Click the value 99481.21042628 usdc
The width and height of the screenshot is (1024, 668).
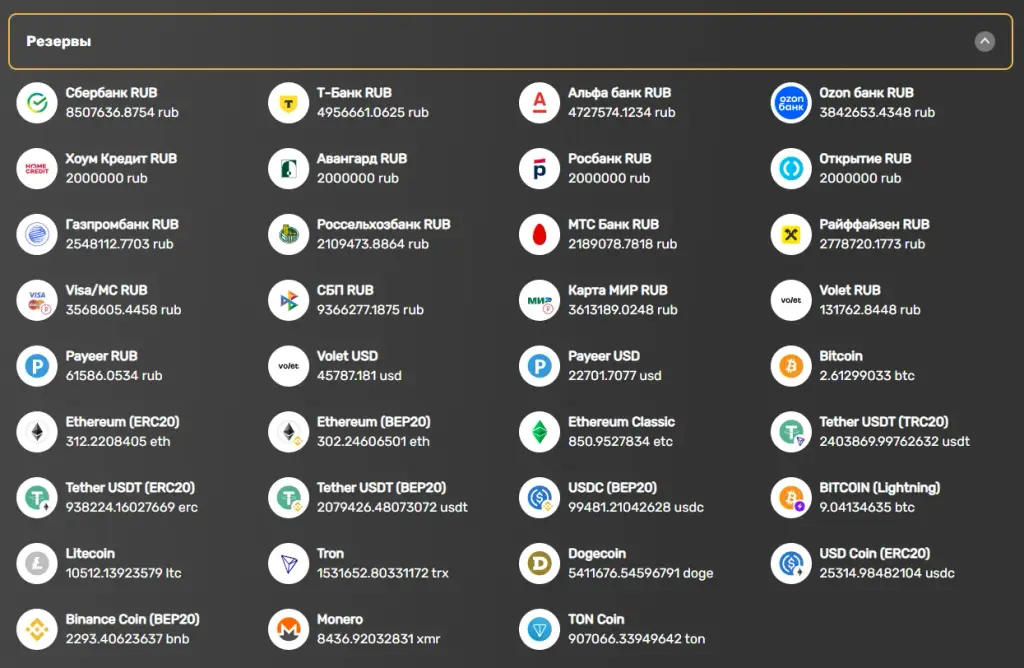636,507
